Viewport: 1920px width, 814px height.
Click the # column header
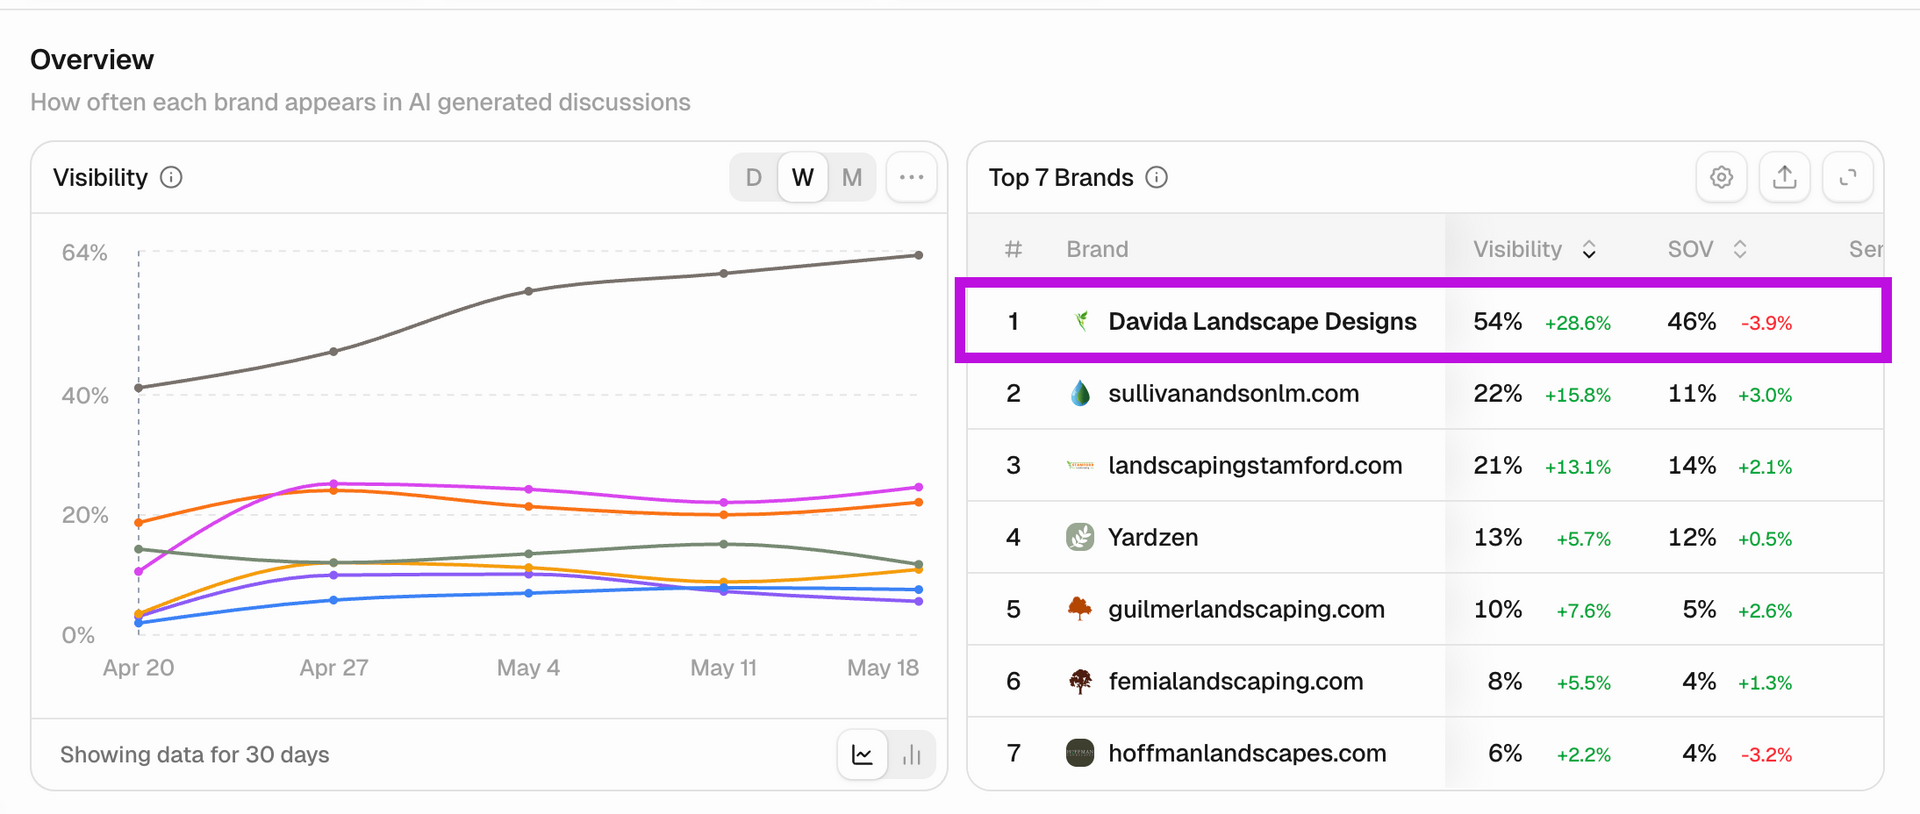tap(1013, 249)
